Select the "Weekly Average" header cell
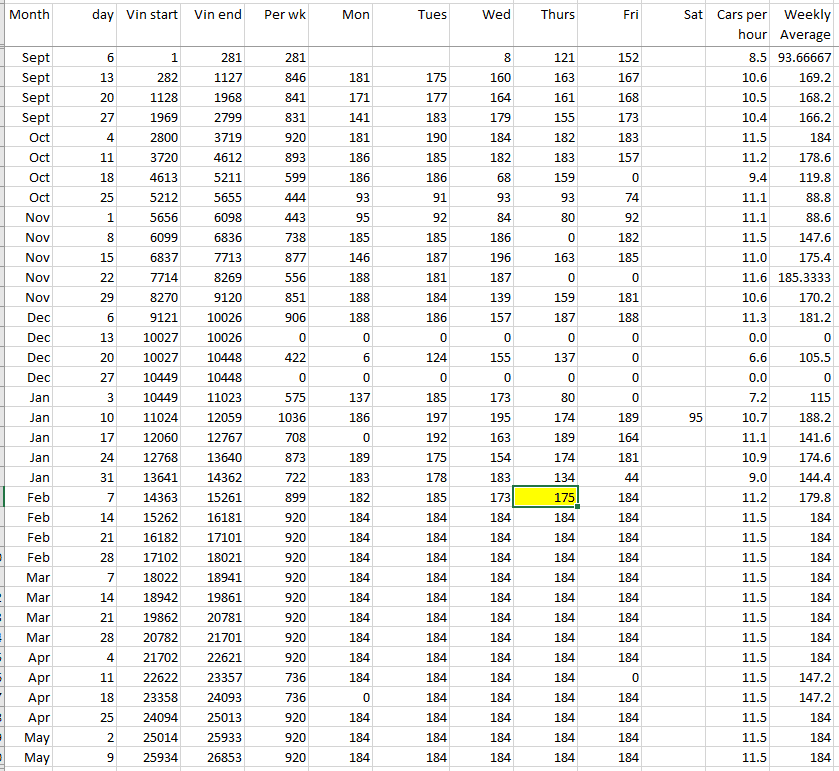This screenshot has width=839, height=771. pos(806,24)
